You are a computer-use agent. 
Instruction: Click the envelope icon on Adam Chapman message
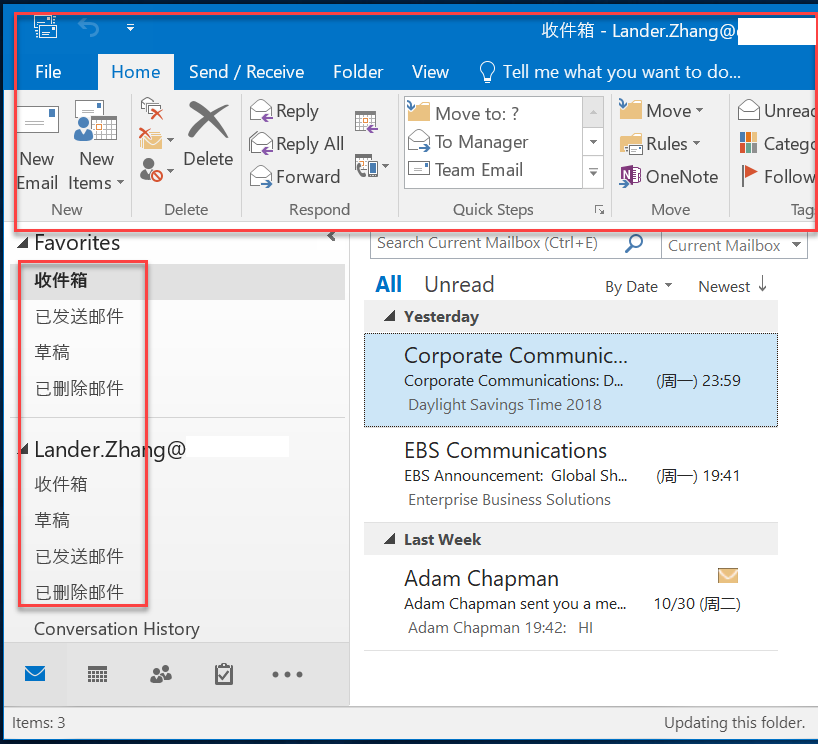pyautogui.click(x=728, y=575)
